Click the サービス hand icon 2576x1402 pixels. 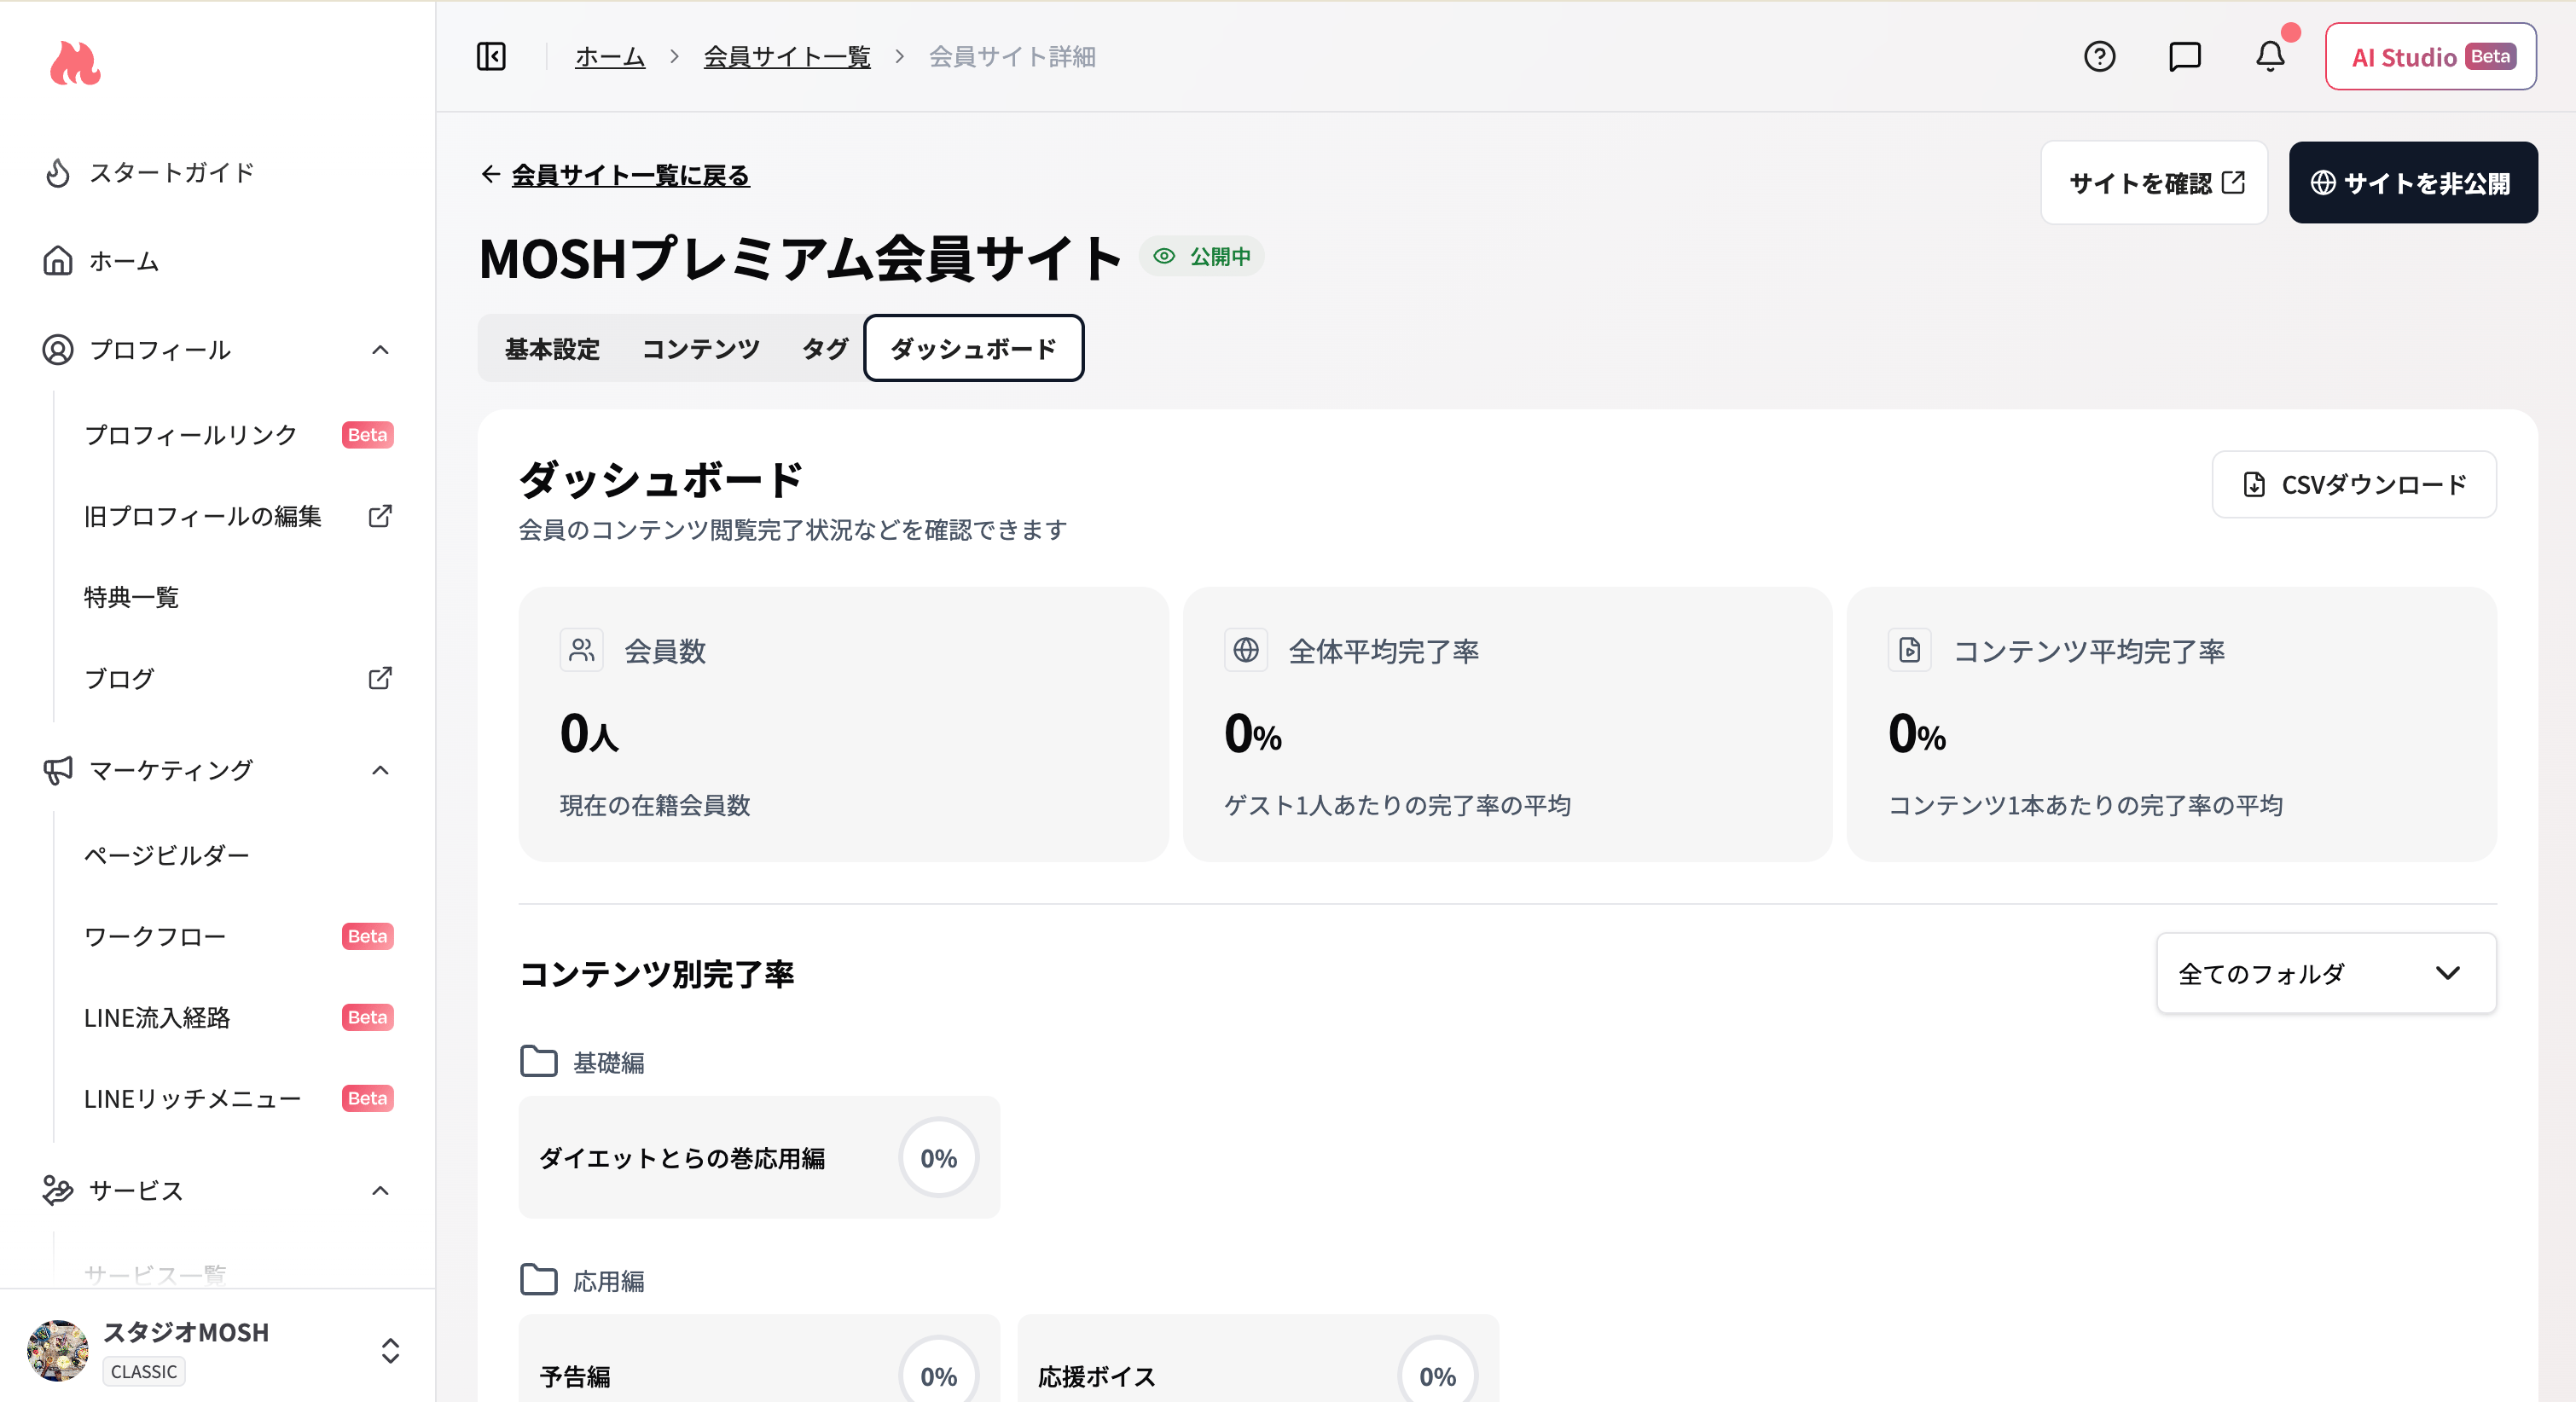pos(58,1190)
